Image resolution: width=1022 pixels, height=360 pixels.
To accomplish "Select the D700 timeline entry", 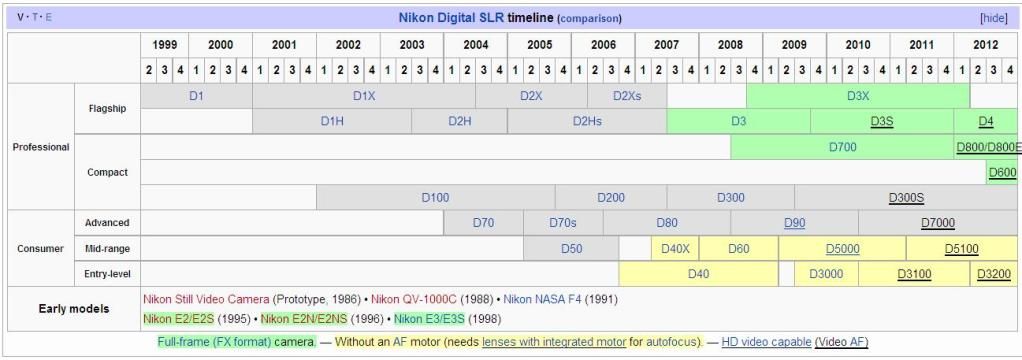I will (x=842, y=147).
